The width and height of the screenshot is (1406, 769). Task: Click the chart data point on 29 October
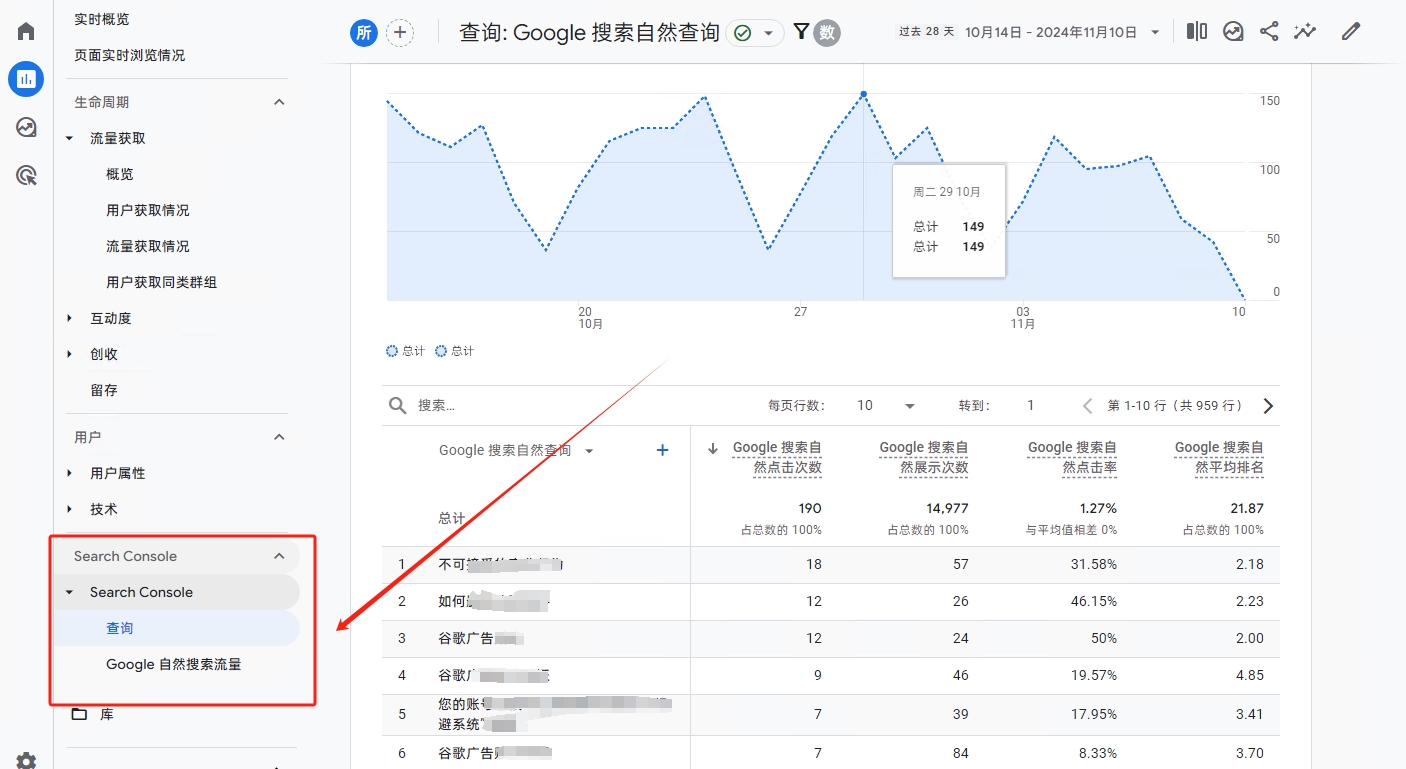pos(864,94)
